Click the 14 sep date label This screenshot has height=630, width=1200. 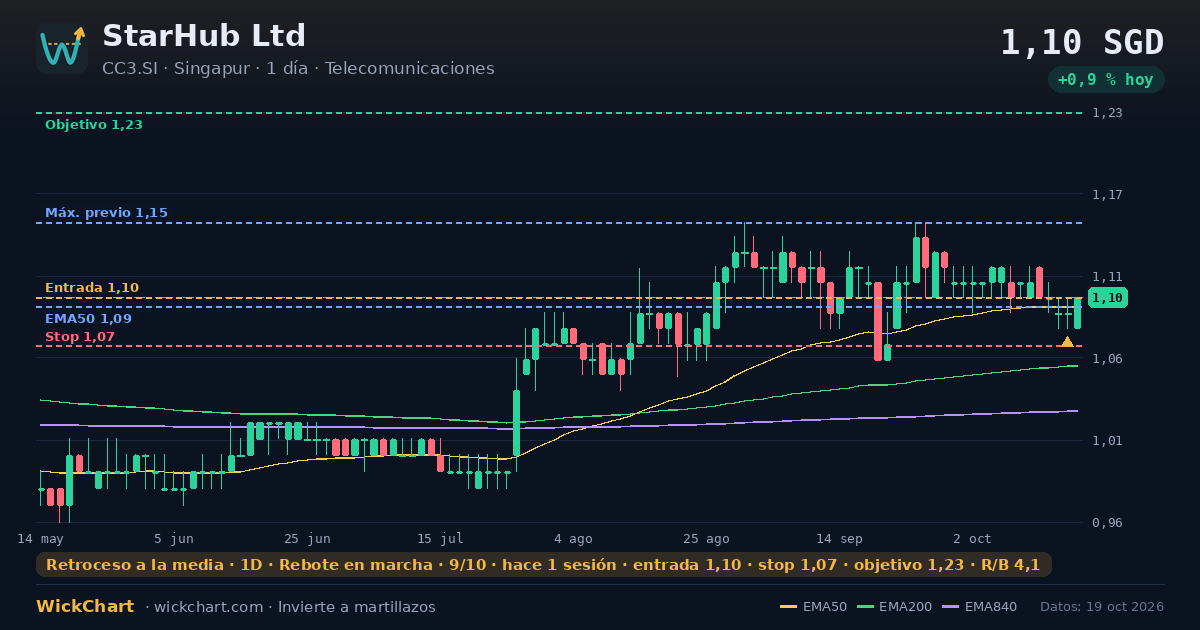839,539
